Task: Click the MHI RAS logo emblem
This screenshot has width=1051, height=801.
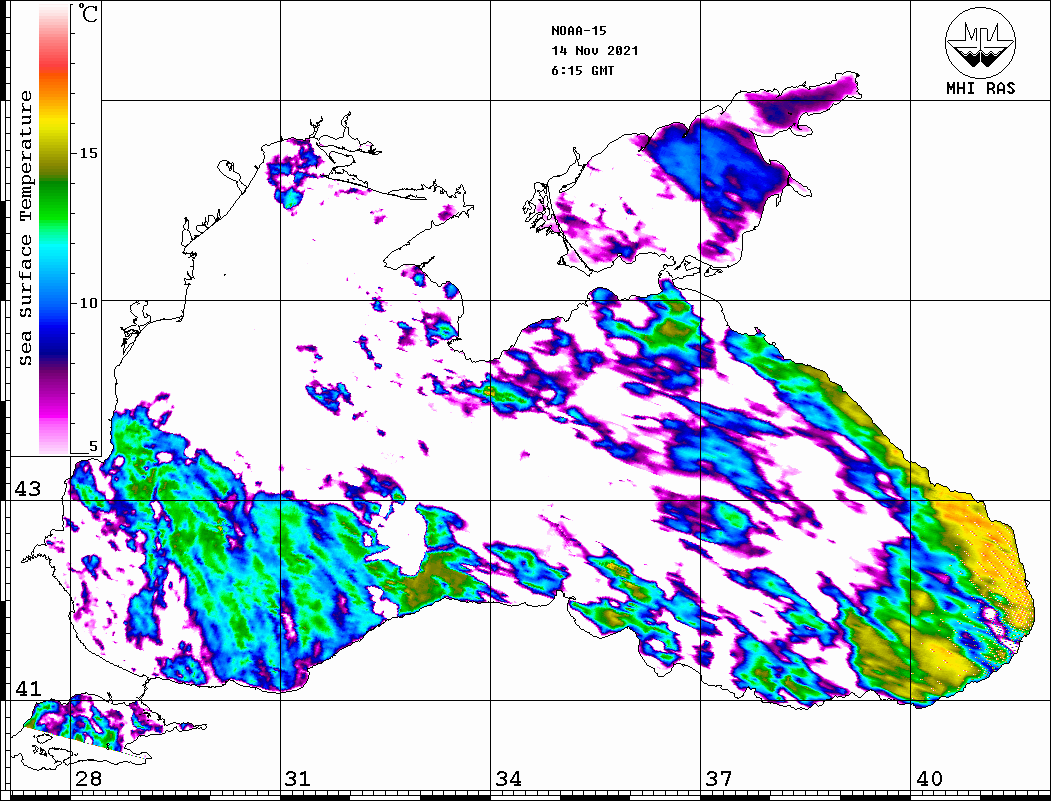Action: tap(980, 42)
